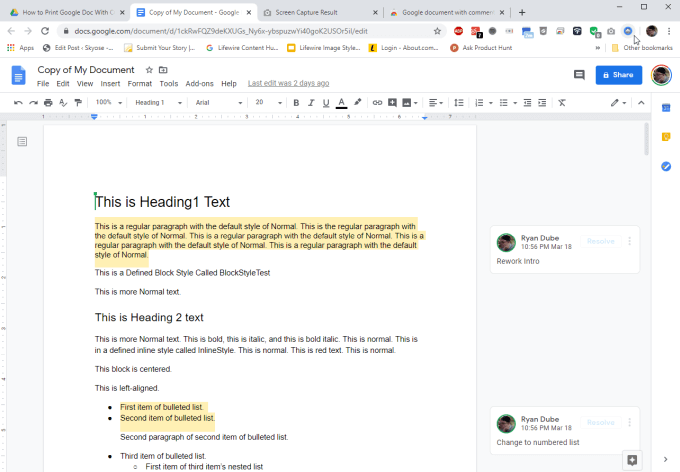
Task: Click the Bulleted list icon
Action: [503, 103]
